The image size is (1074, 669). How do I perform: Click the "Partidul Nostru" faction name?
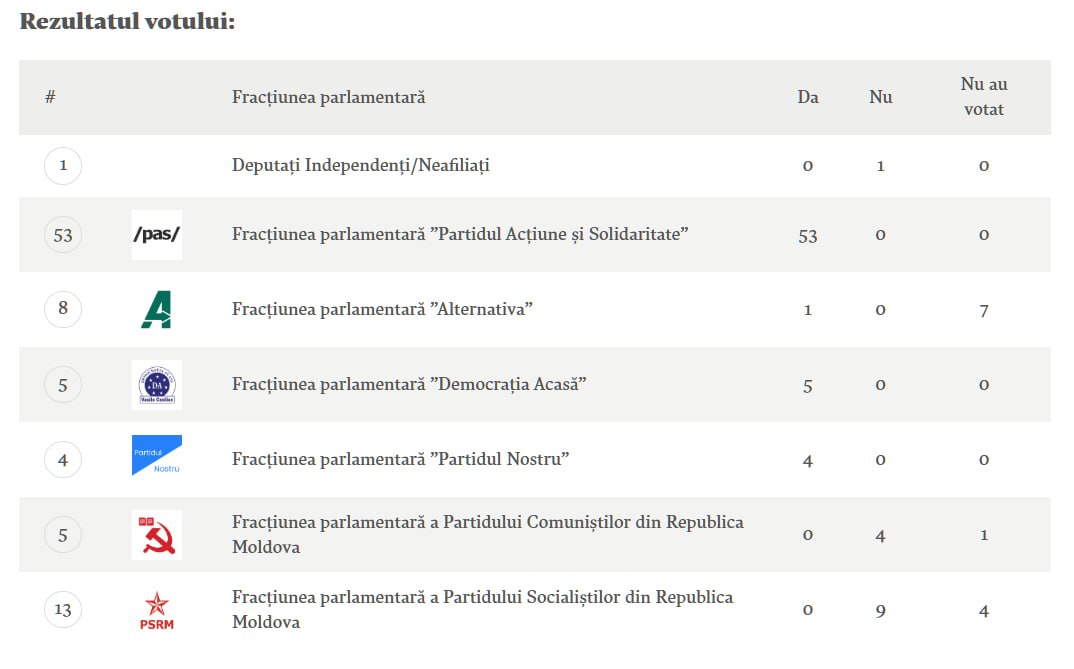click(400, 459)
